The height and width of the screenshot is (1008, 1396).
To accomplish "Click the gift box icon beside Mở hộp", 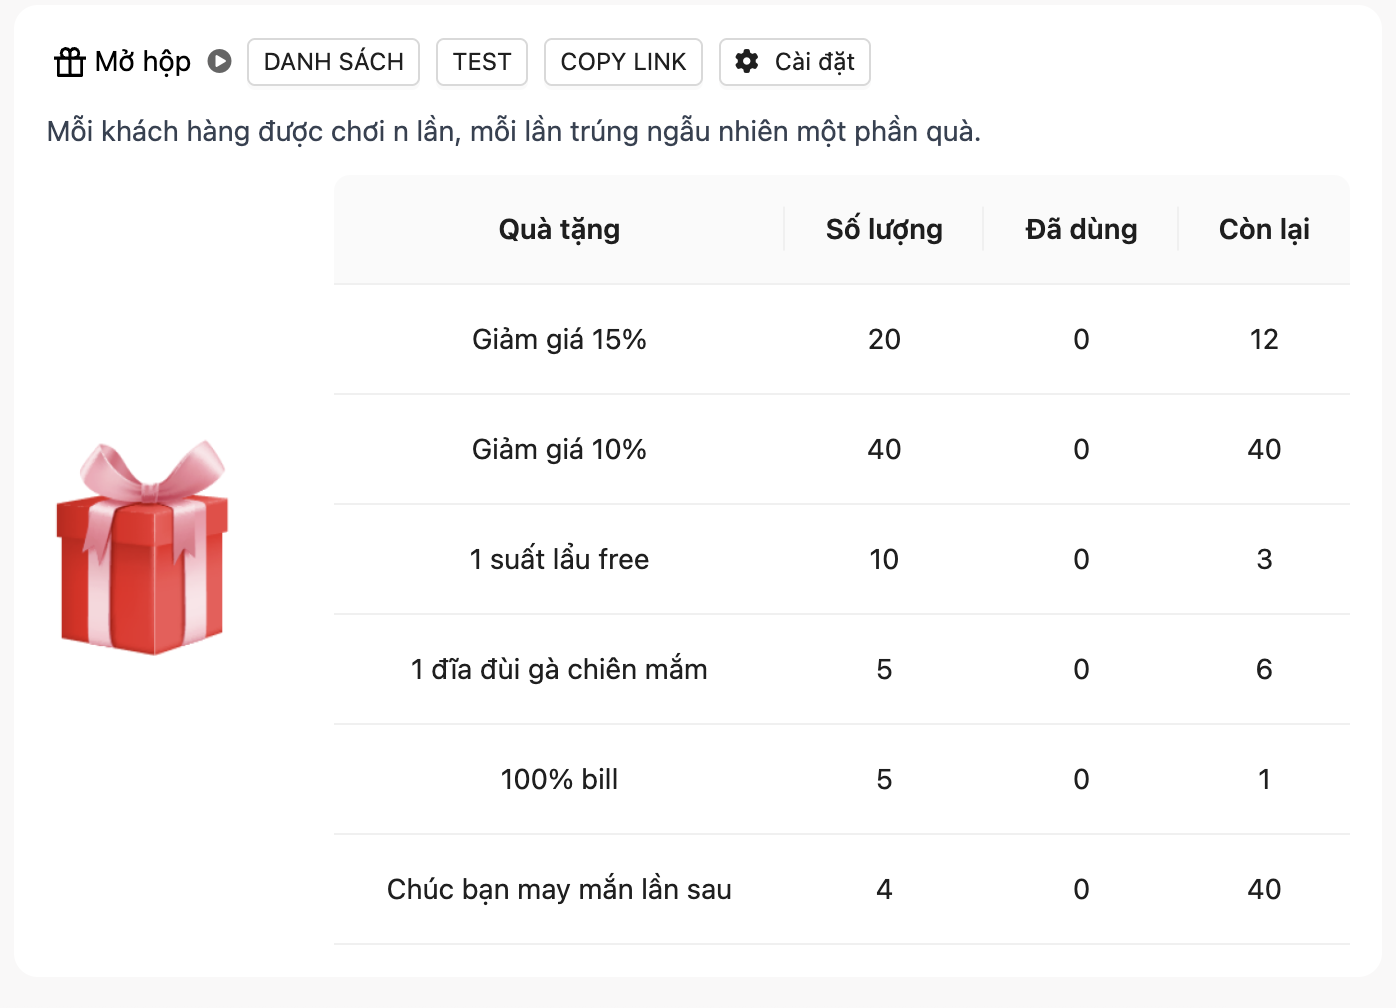I will [70, 62].
